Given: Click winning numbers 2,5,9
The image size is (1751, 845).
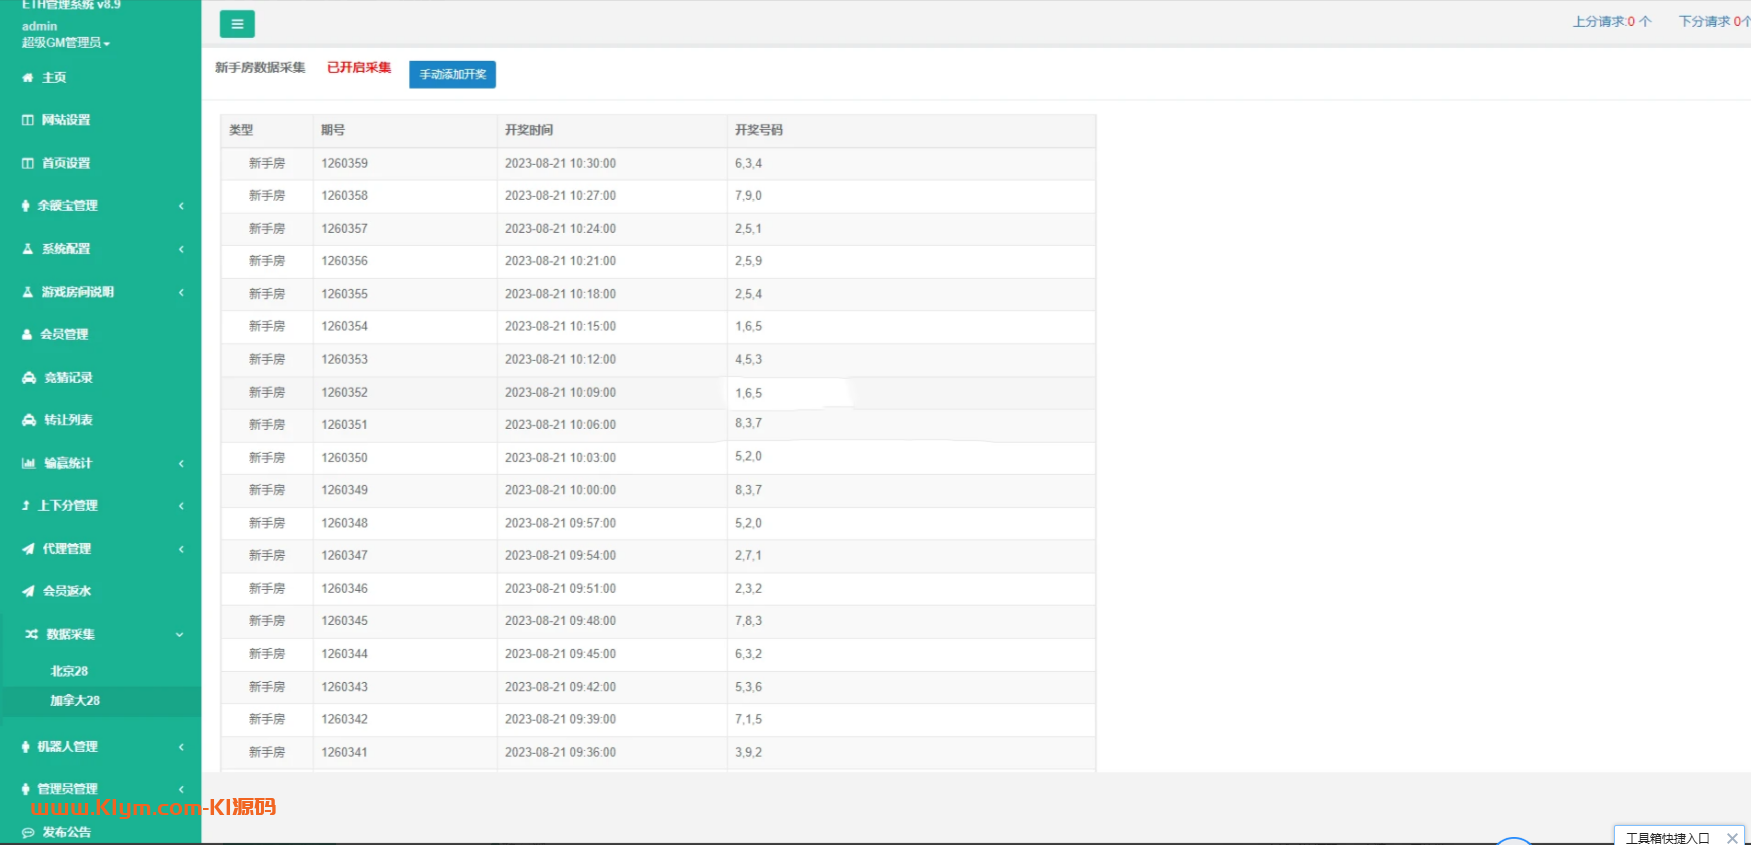Looking at the screenshot, I should pos(749,261).
